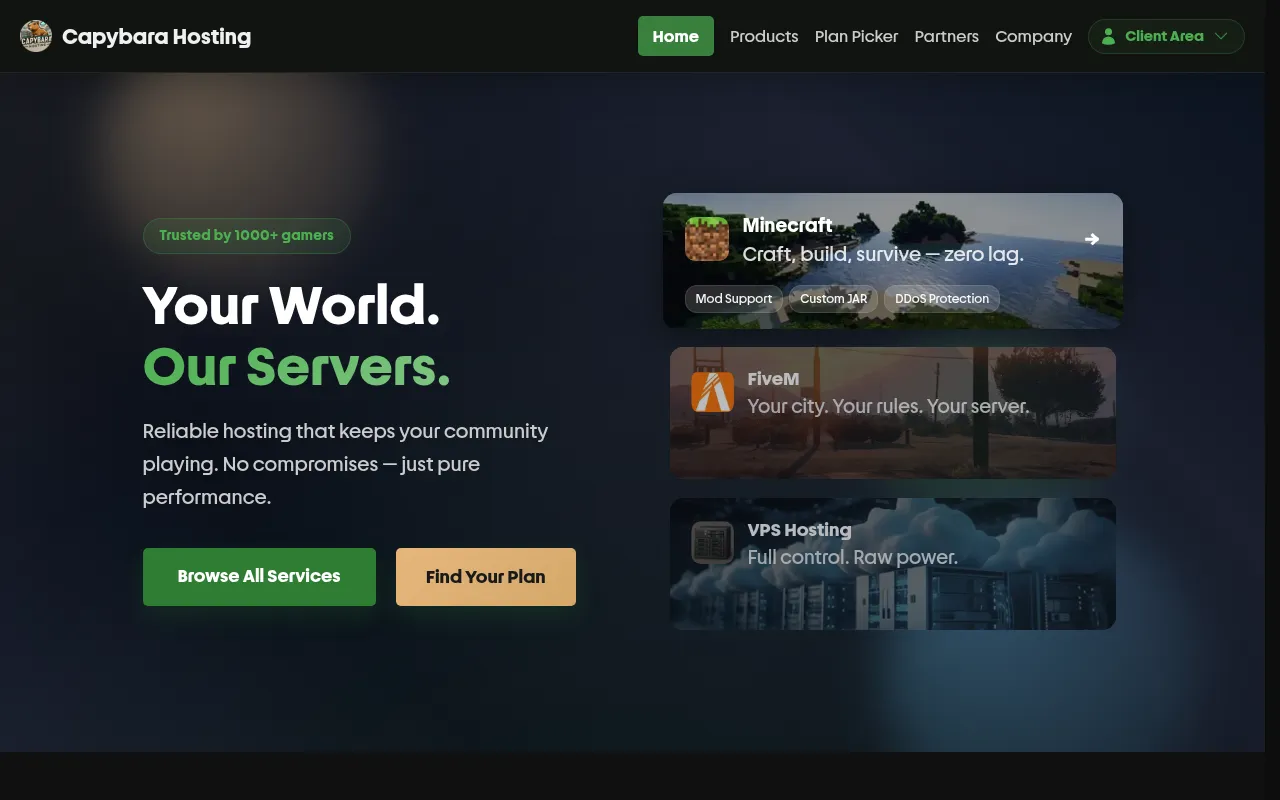
Task: Click the Custom JAR tag
Action: (834, 298)
